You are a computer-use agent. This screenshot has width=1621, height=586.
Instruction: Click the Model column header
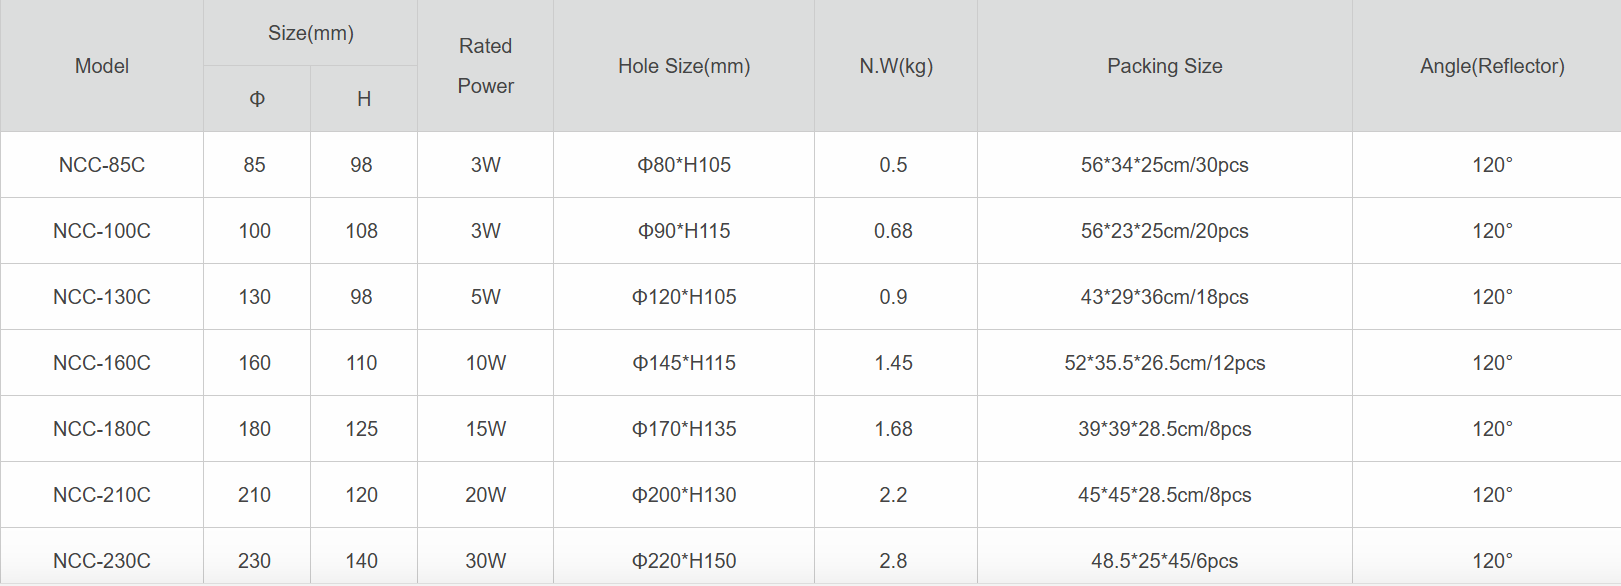pyautogui.click(x=102, y=66)
